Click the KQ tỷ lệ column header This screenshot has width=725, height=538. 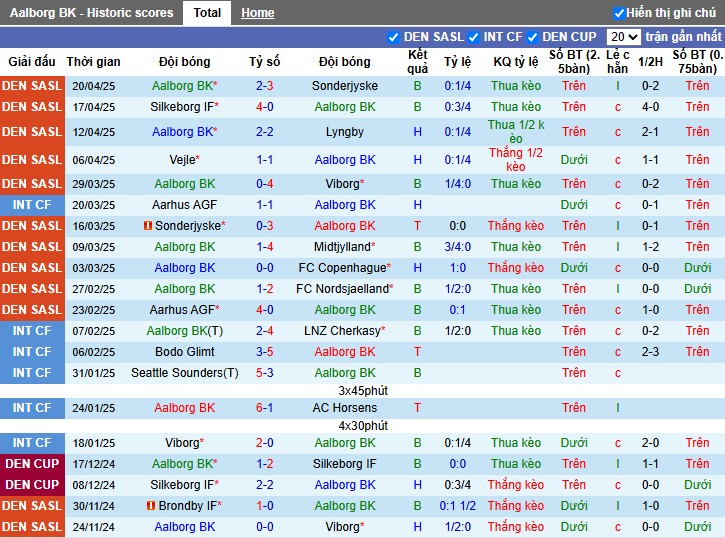point(516,62)
